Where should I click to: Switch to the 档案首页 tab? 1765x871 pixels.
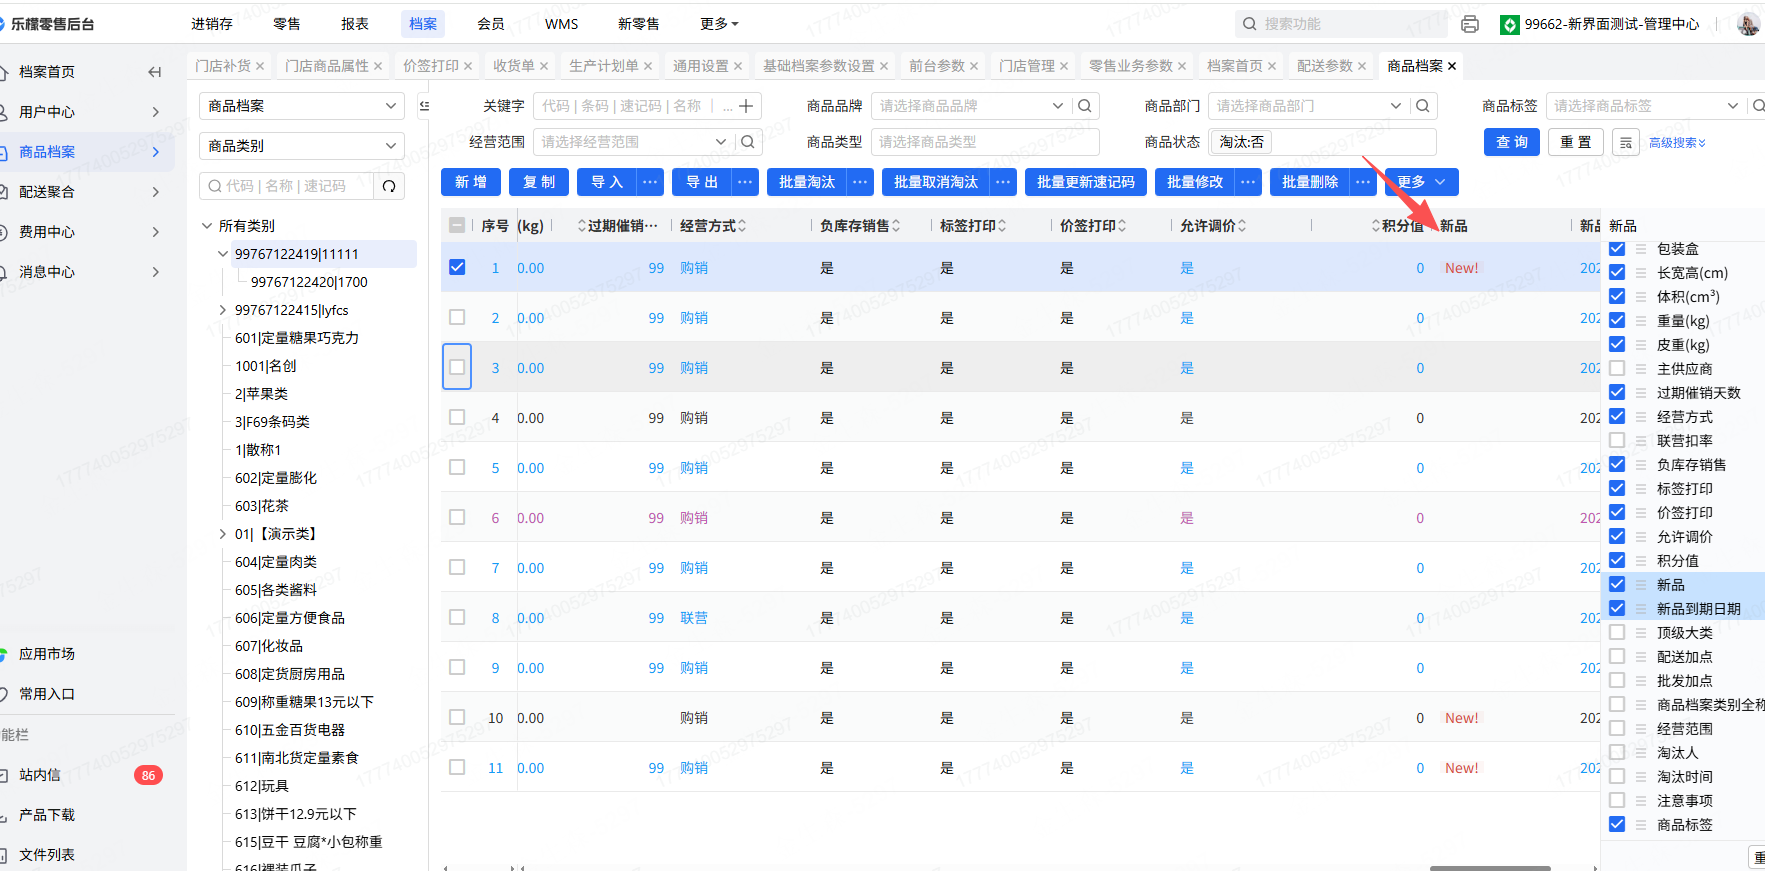[x=1234, y=66]
